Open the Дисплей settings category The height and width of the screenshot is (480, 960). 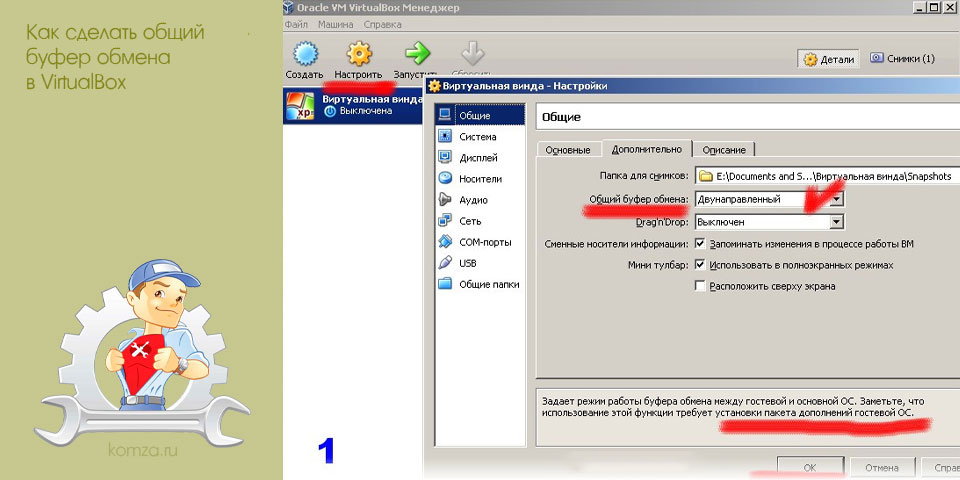pyautogui.click(x=478, y=158)
